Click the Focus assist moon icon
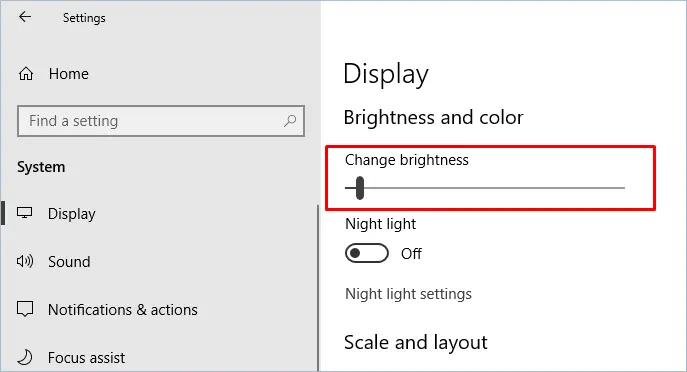Viewport: 687px width, 372px height. [x=25, y=357]
